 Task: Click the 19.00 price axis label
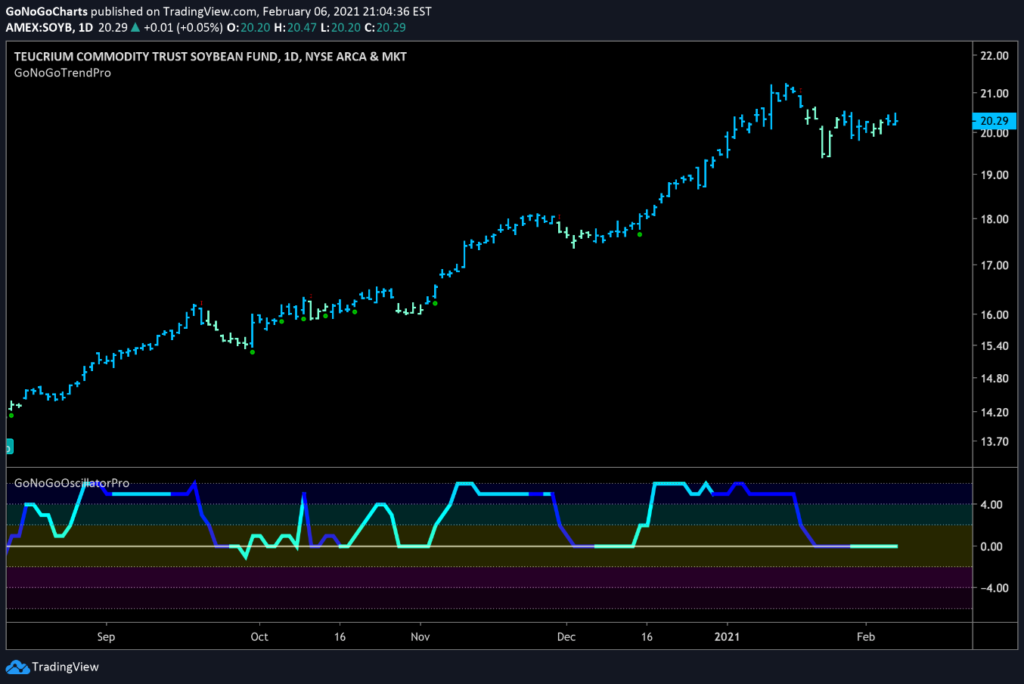[x=994, y=175]
